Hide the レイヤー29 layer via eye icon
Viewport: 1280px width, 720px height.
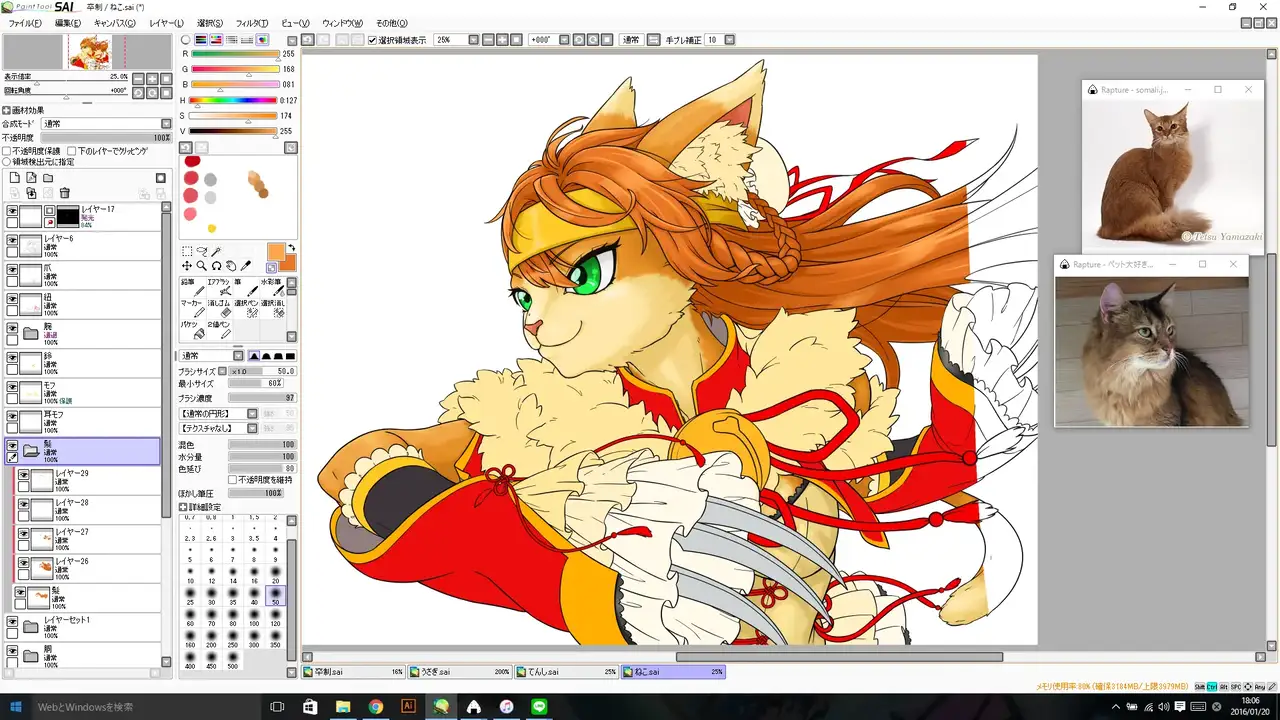click(x=24, y=475)
